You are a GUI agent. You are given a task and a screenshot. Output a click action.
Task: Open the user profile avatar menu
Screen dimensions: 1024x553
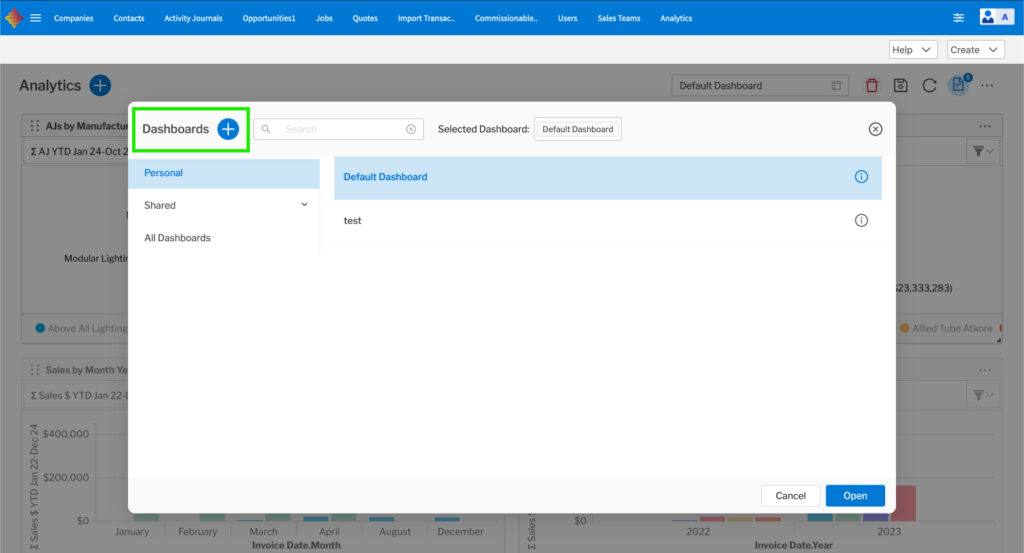pyautogui.click(x=996, y=17)
